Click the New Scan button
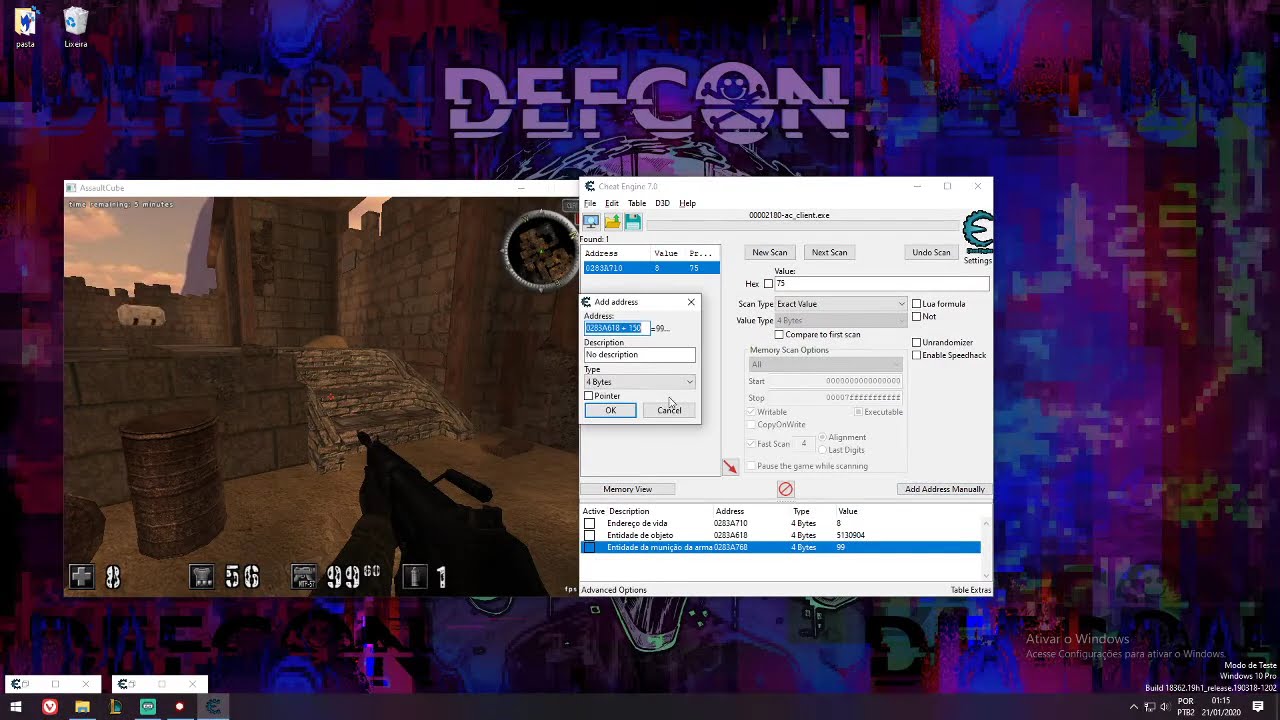 click(770, 253)
